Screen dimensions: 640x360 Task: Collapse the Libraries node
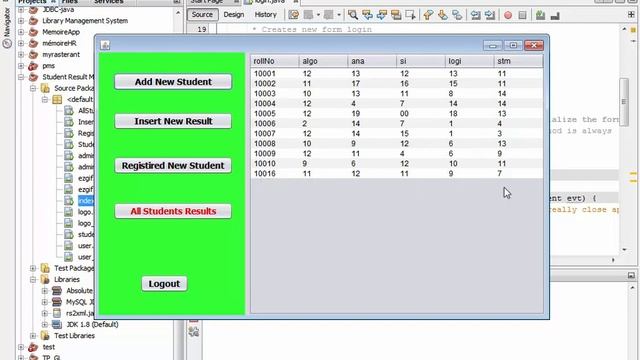33,280
